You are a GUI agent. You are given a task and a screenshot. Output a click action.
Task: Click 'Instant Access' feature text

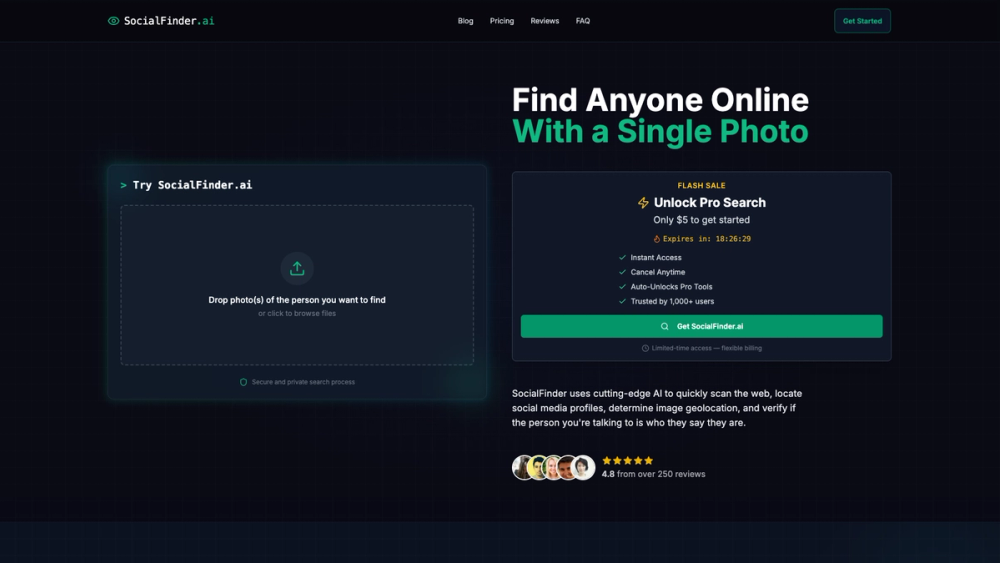(x=656, y=258)
